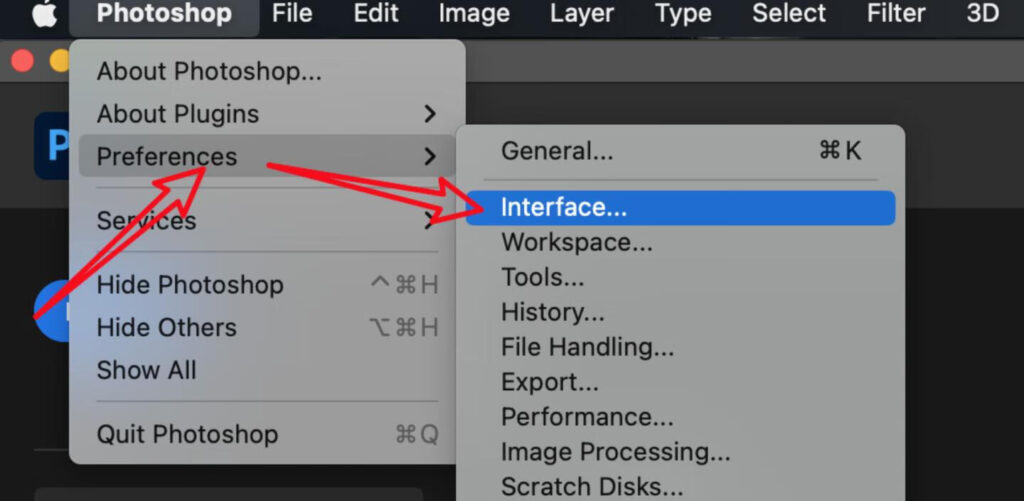Open the Layer menu
Image resolution: width=1024 pixels, height=501 pixels.
pos(582,14)
